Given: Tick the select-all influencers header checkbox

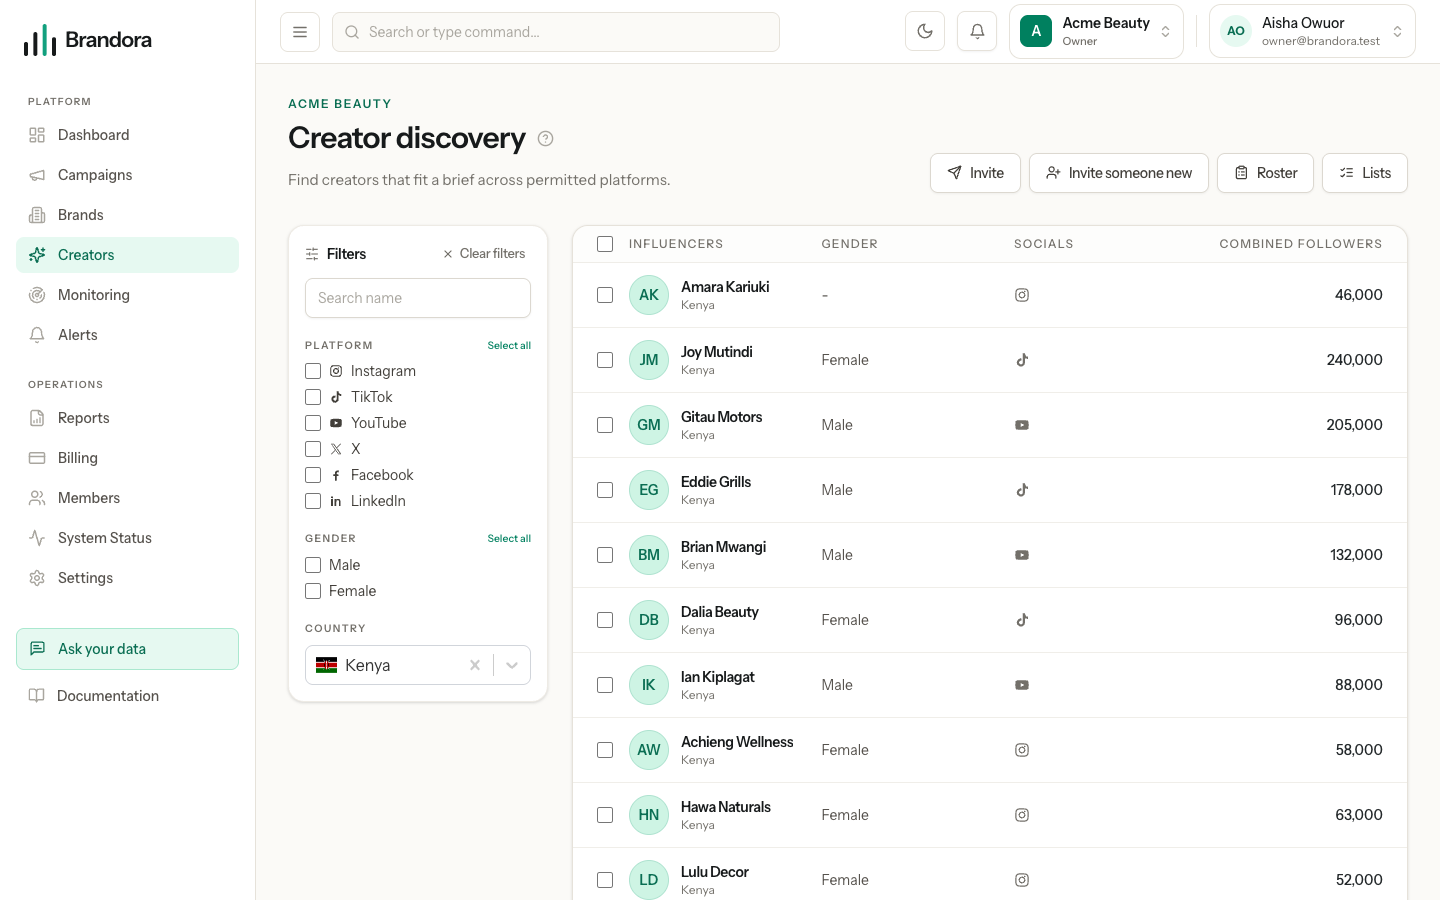Looking at the screenshot, I should coord(605,244).
